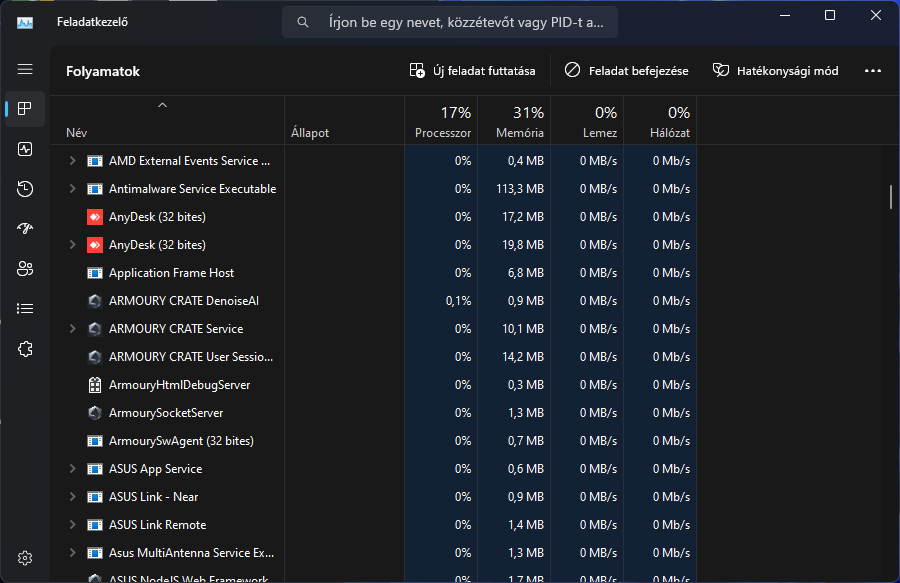900x583 pixels.
Task: Click the search magnifier icon
Action: (302, 22)
